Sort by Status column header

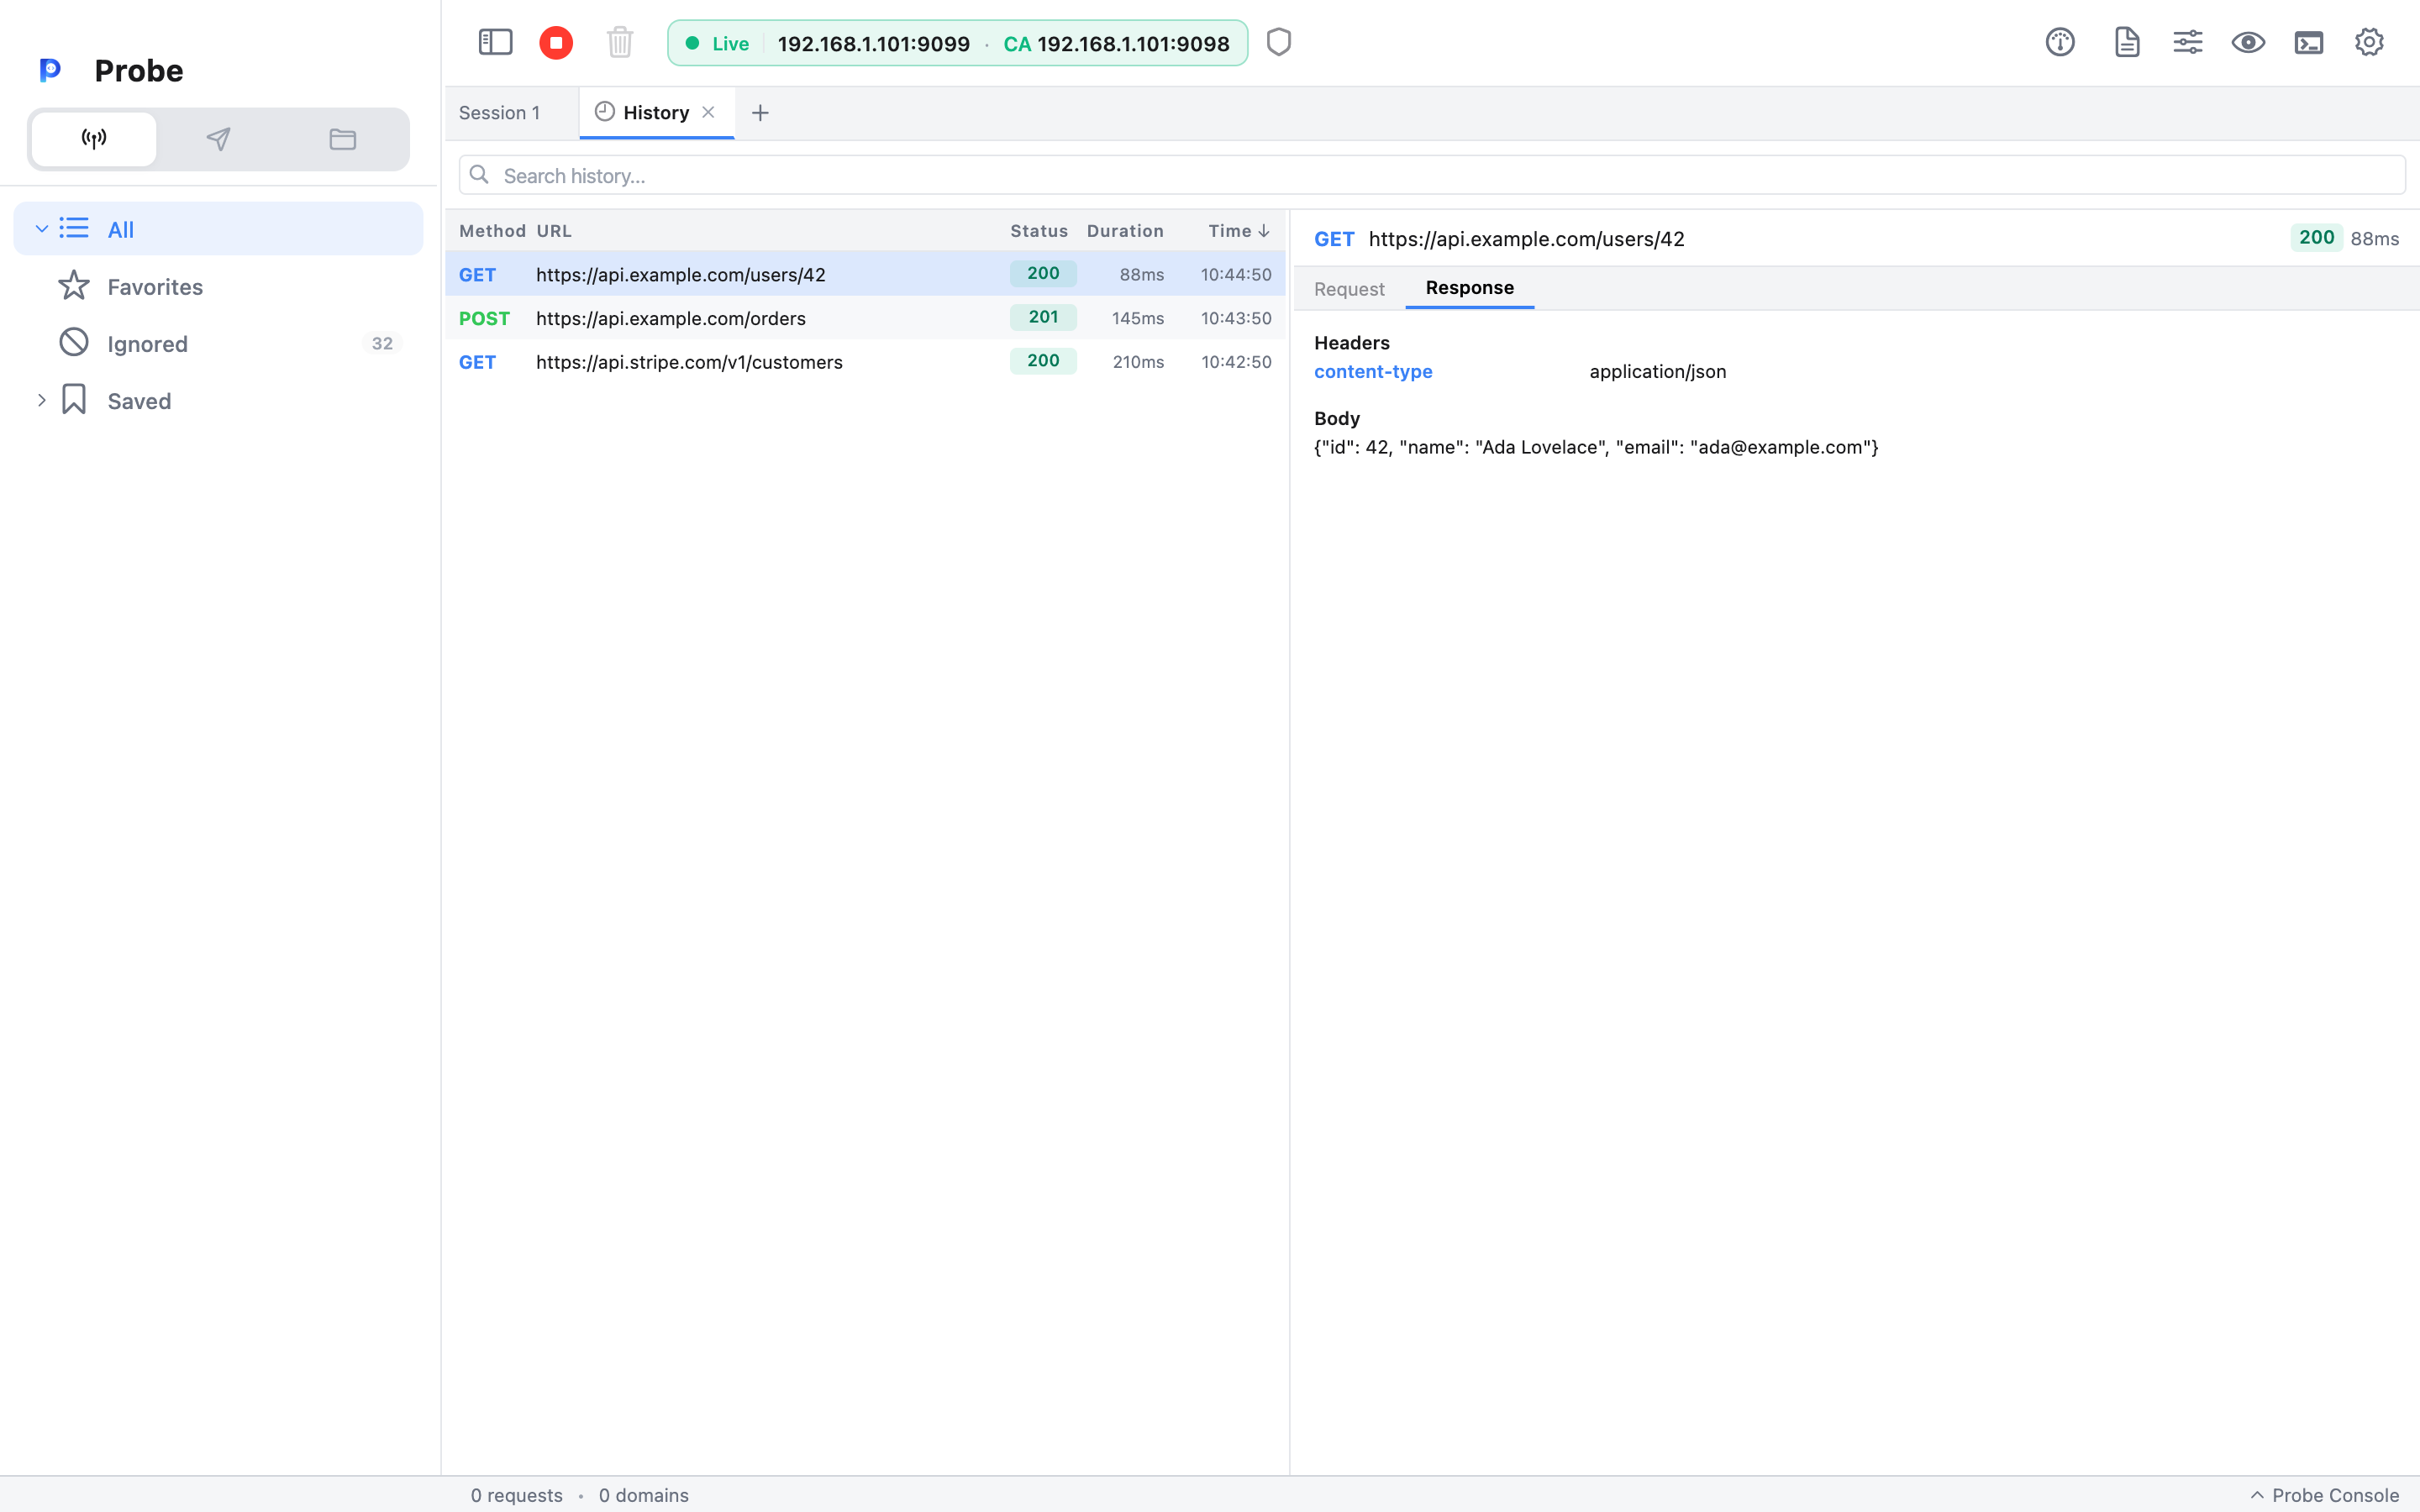click(x=1039, y=231)
